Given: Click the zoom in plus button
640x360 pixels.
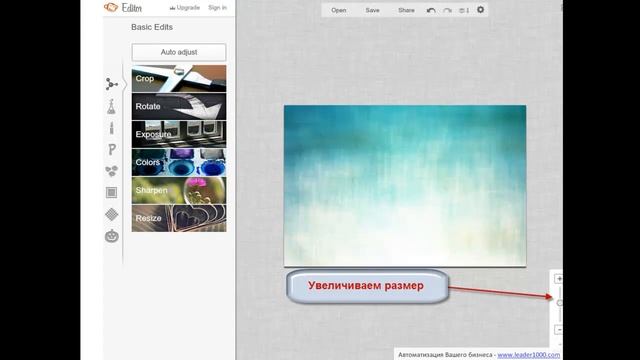Looking at the screenshot, I should (x=558, y=279).
